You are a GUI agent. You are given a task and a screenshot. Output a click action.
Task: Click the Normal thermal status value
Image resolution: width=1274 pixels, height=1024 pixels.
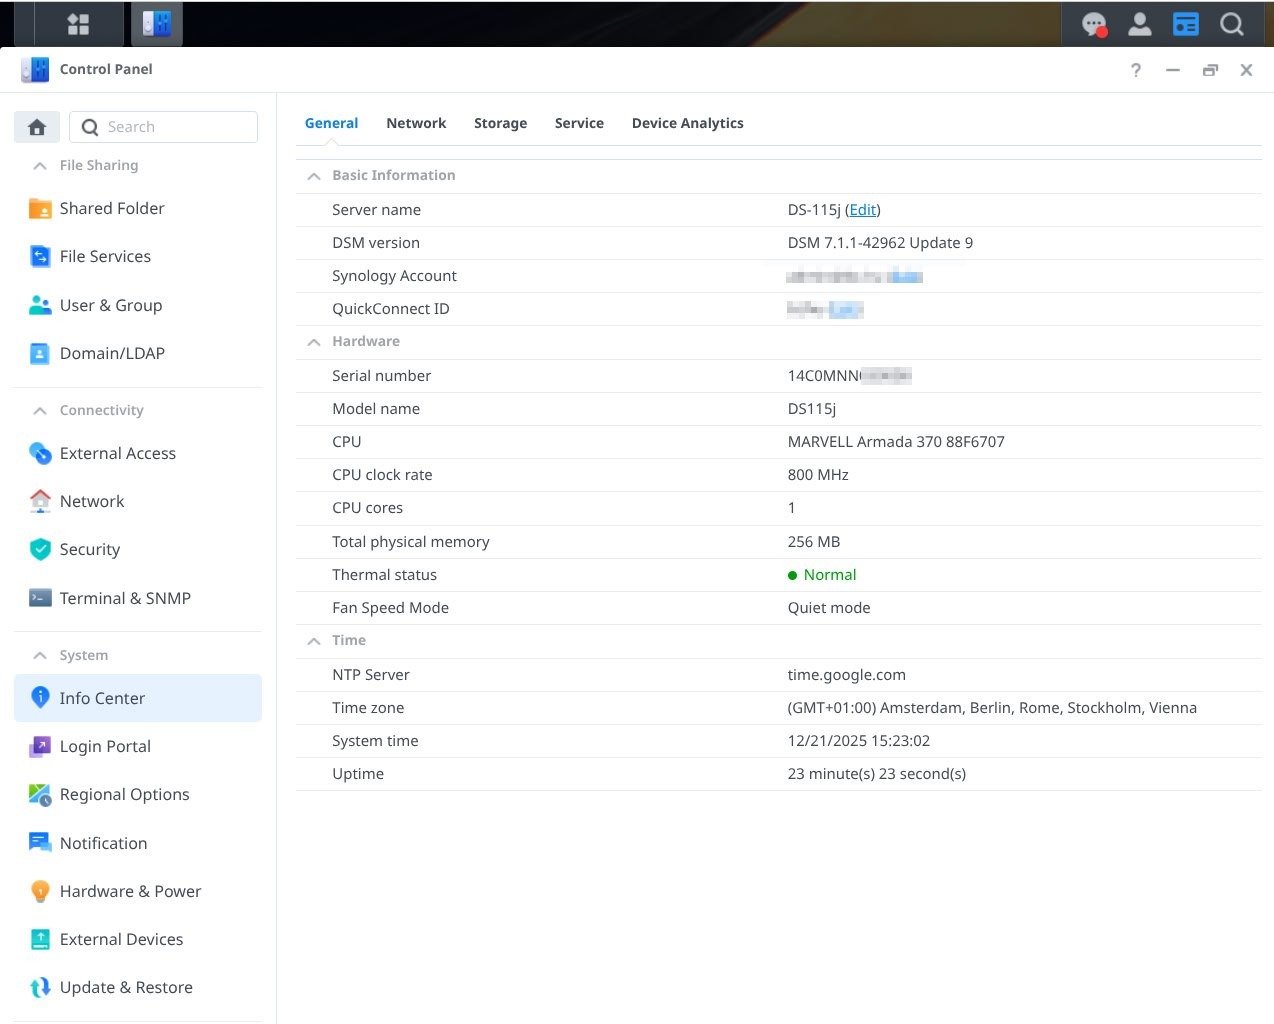830,575
